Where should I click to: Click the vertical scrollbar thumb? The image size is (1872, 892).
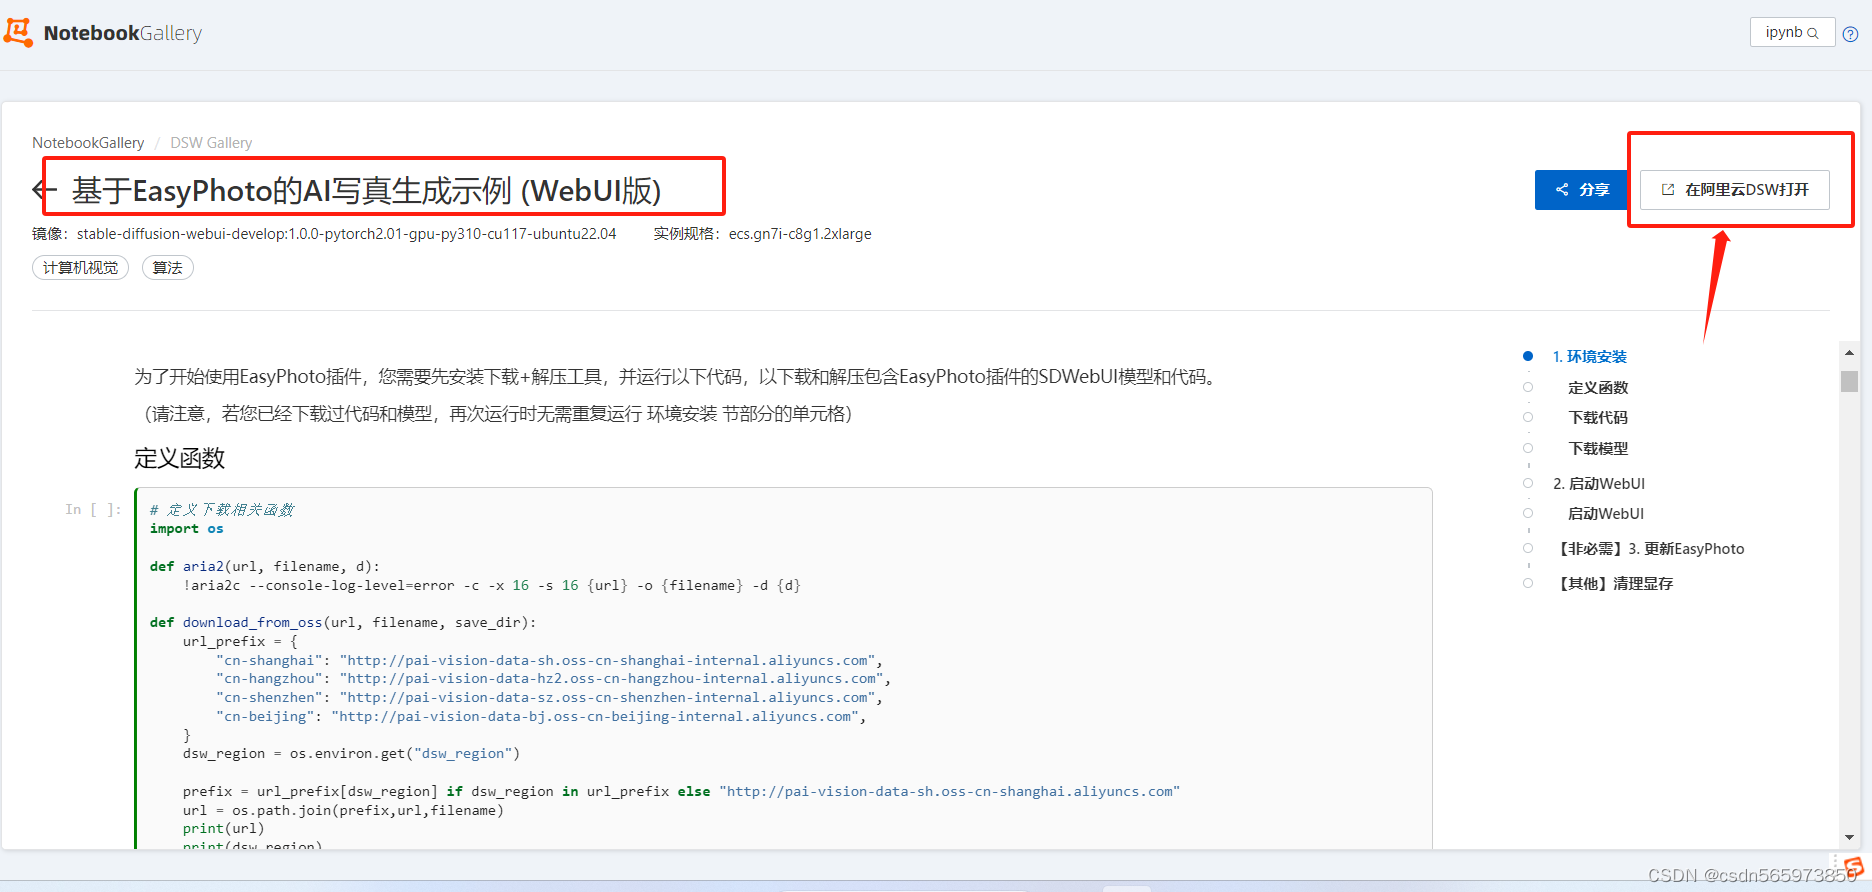point(1849,381)
